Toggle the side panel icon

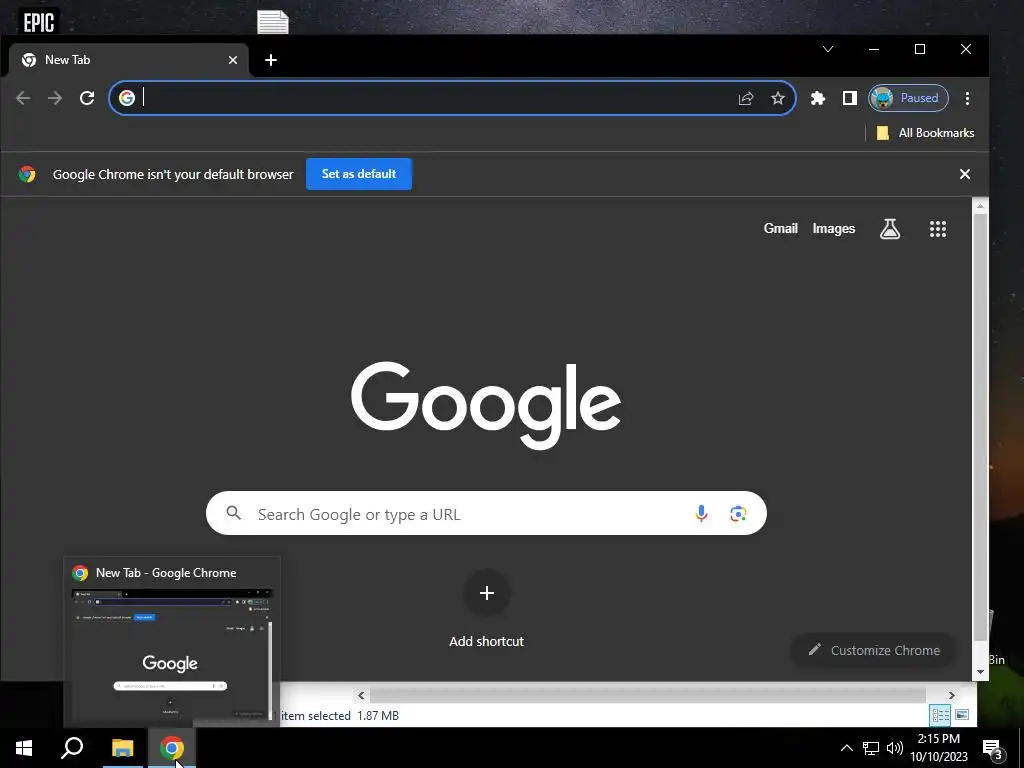coord(850,98)
